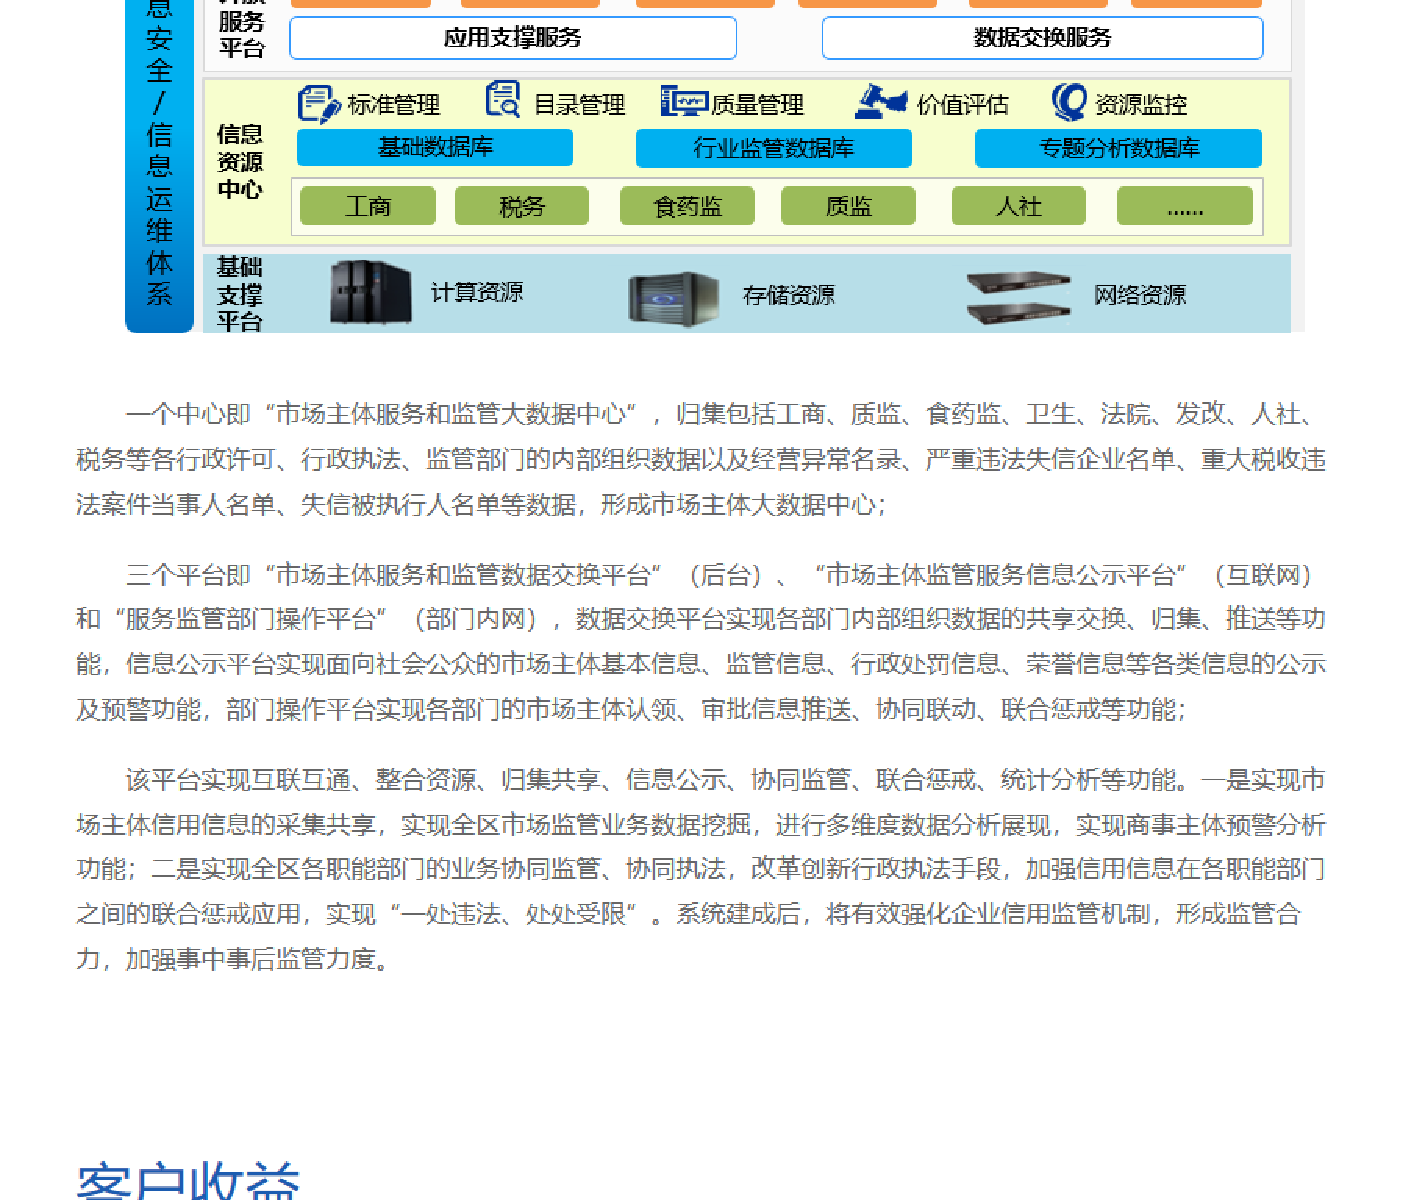Click the phrase 服务监管部门操作平台
This screenshot has width=1414, height=1200.
[251, 619]
